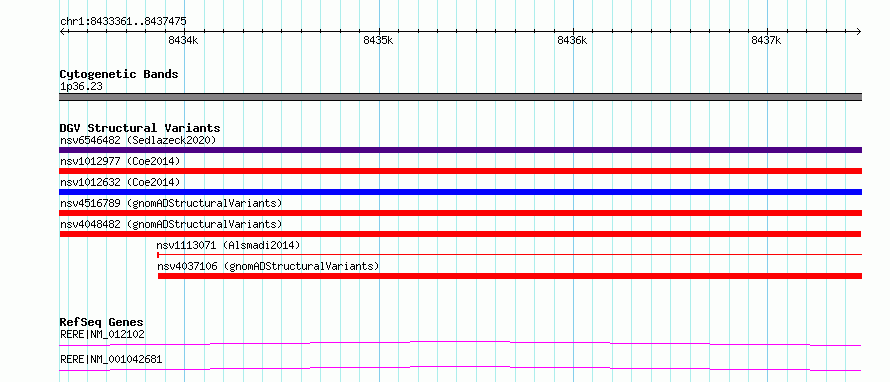Viewport: 890px width, 382px height.
Task: Open variant nsv4037106 gnomAD label
Action: click(268, 266)
